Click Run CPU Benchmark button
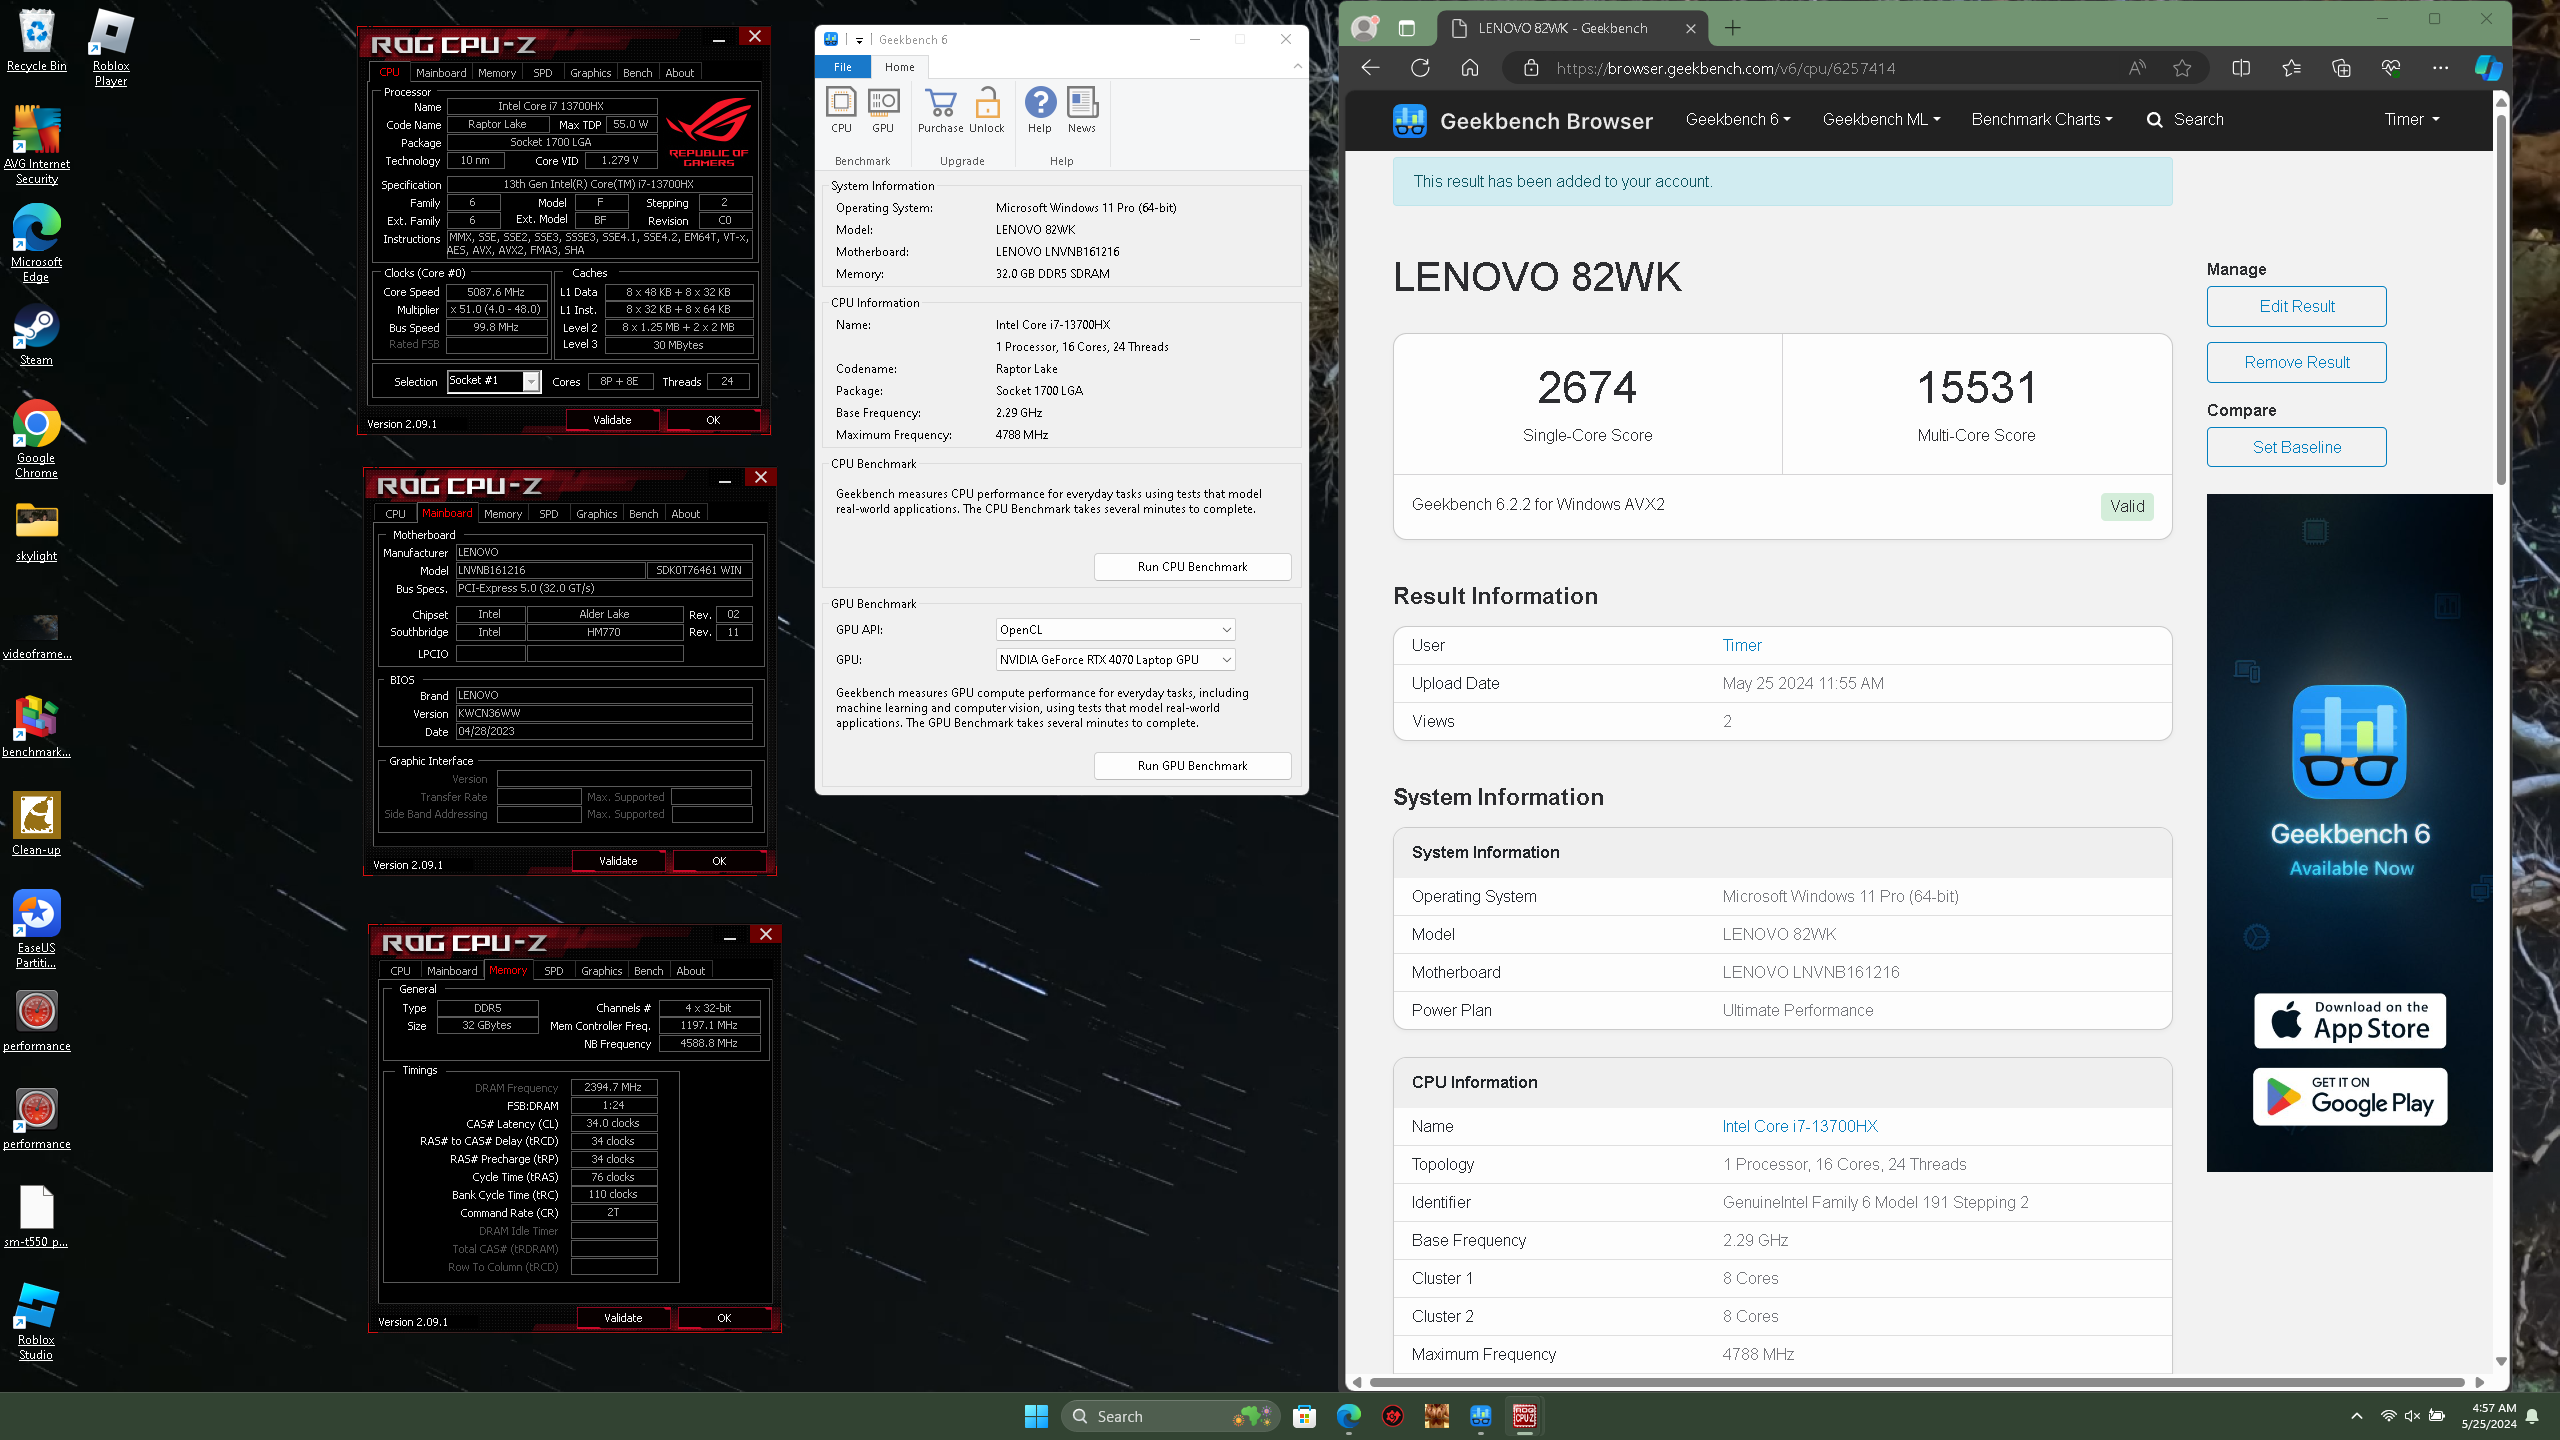 tap(1192, 567)
